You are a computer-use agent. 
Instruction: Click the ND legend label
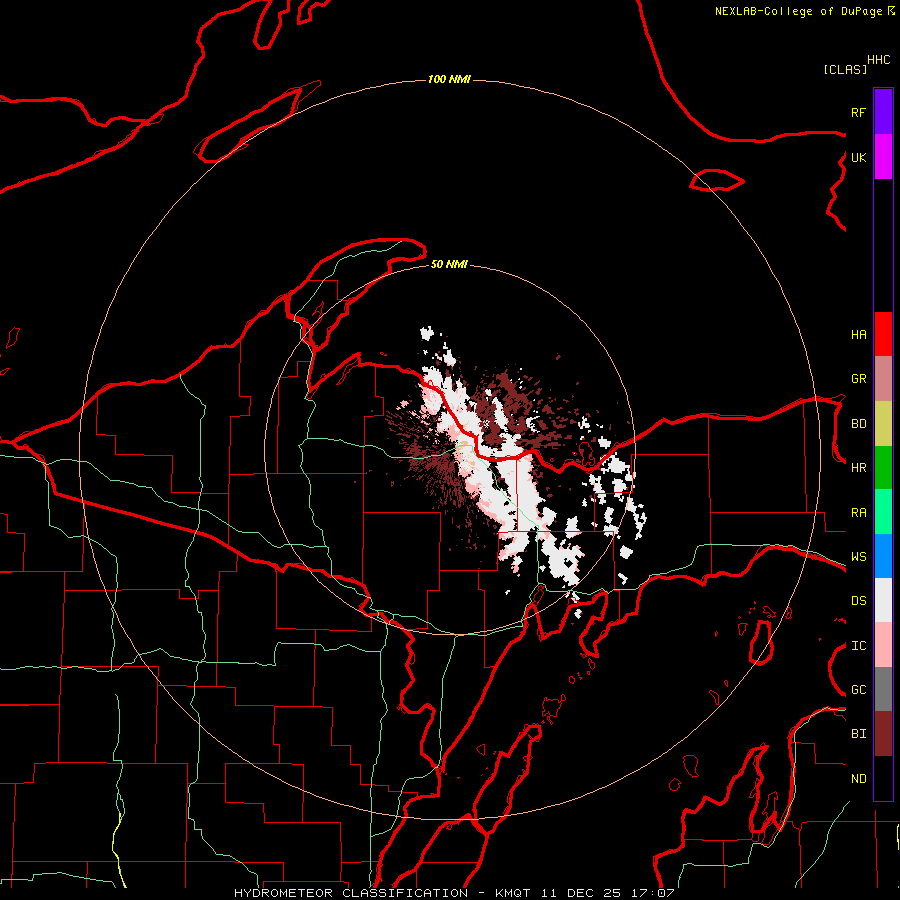click(x=858, y=779)
